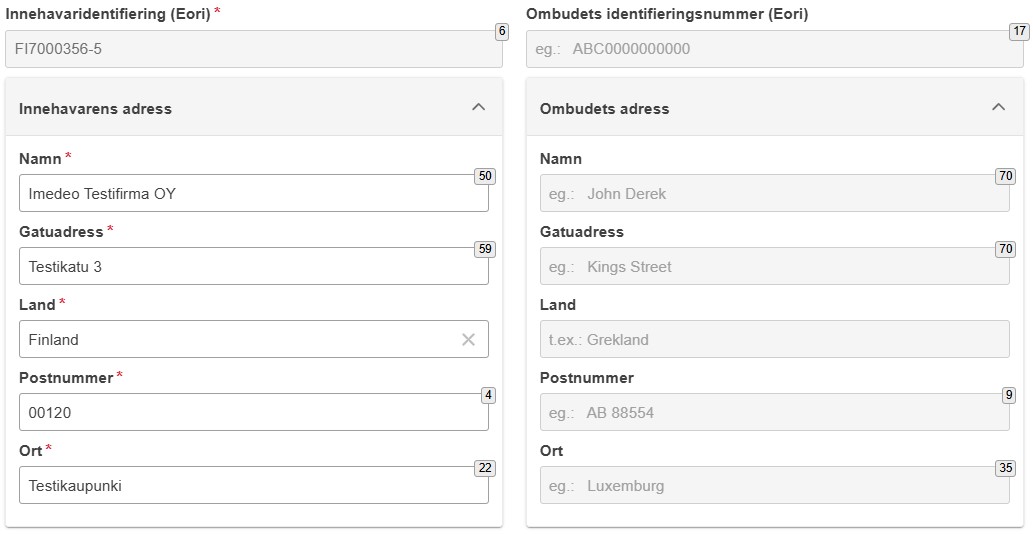Viewport: 1033px width, 534px height.
Task: Click the Gatuadress field with Testikatu 3
Action: 254,266
